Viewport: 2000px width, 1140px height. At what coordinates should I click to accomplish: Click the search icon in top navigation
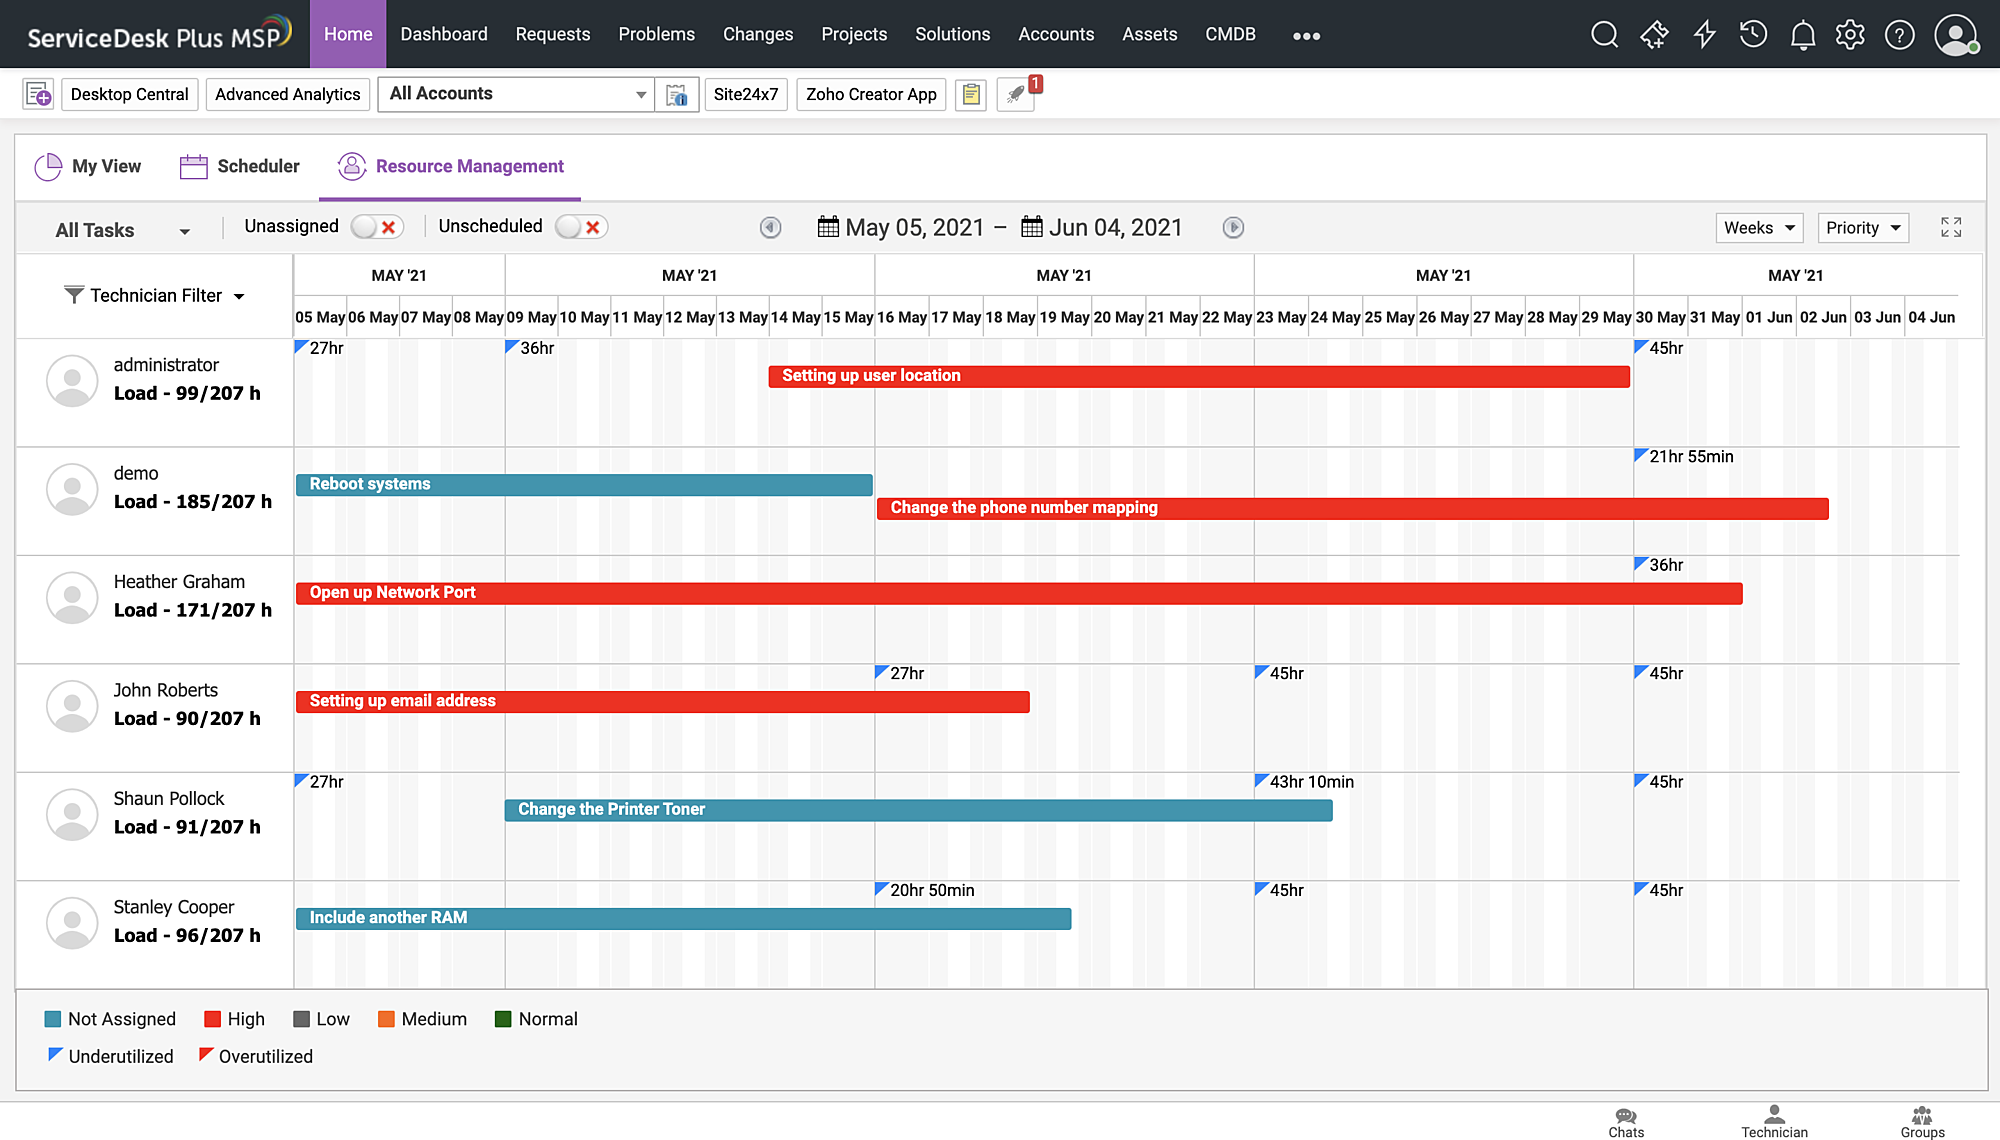coord(1603,34)
